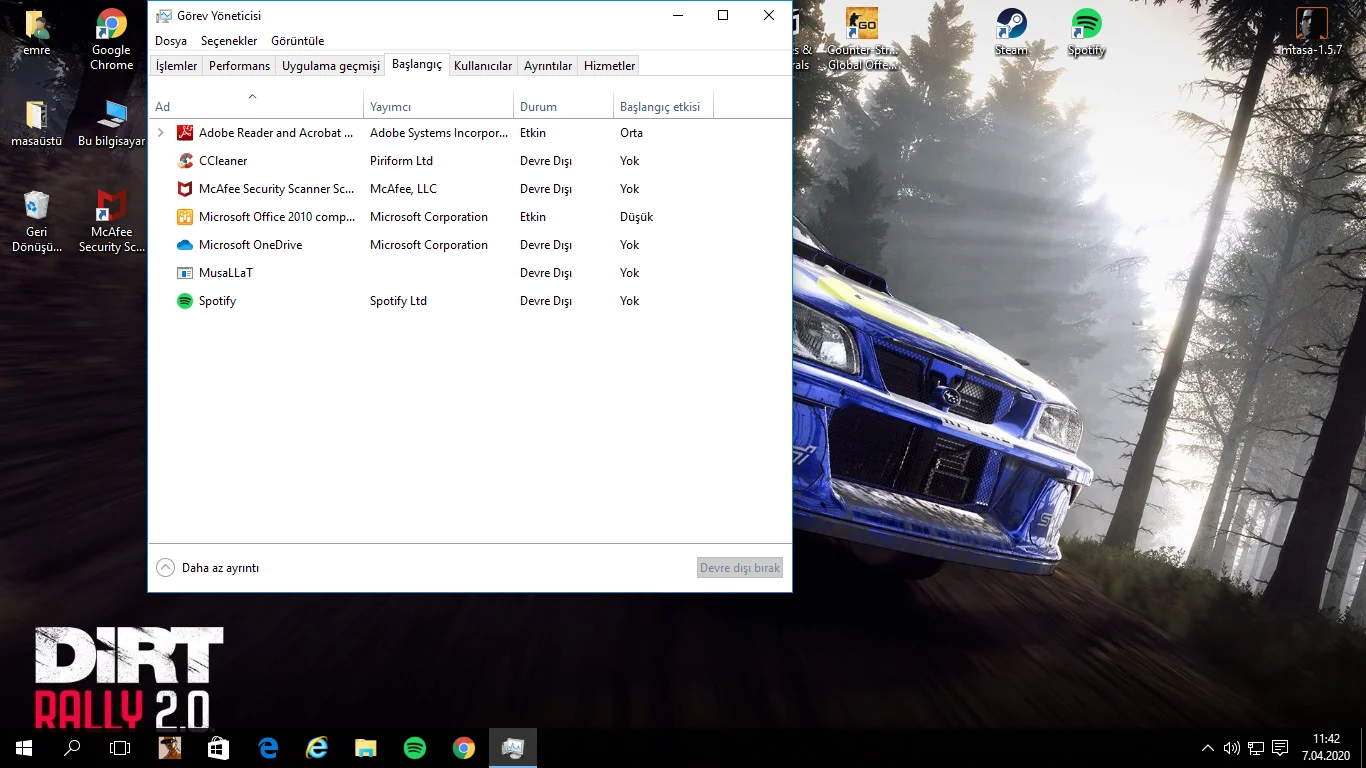This screenshot has width=1366, height=768.
Task: Click the Adobe Systems Incorporated publisher cell
Action: coord(439,133)
